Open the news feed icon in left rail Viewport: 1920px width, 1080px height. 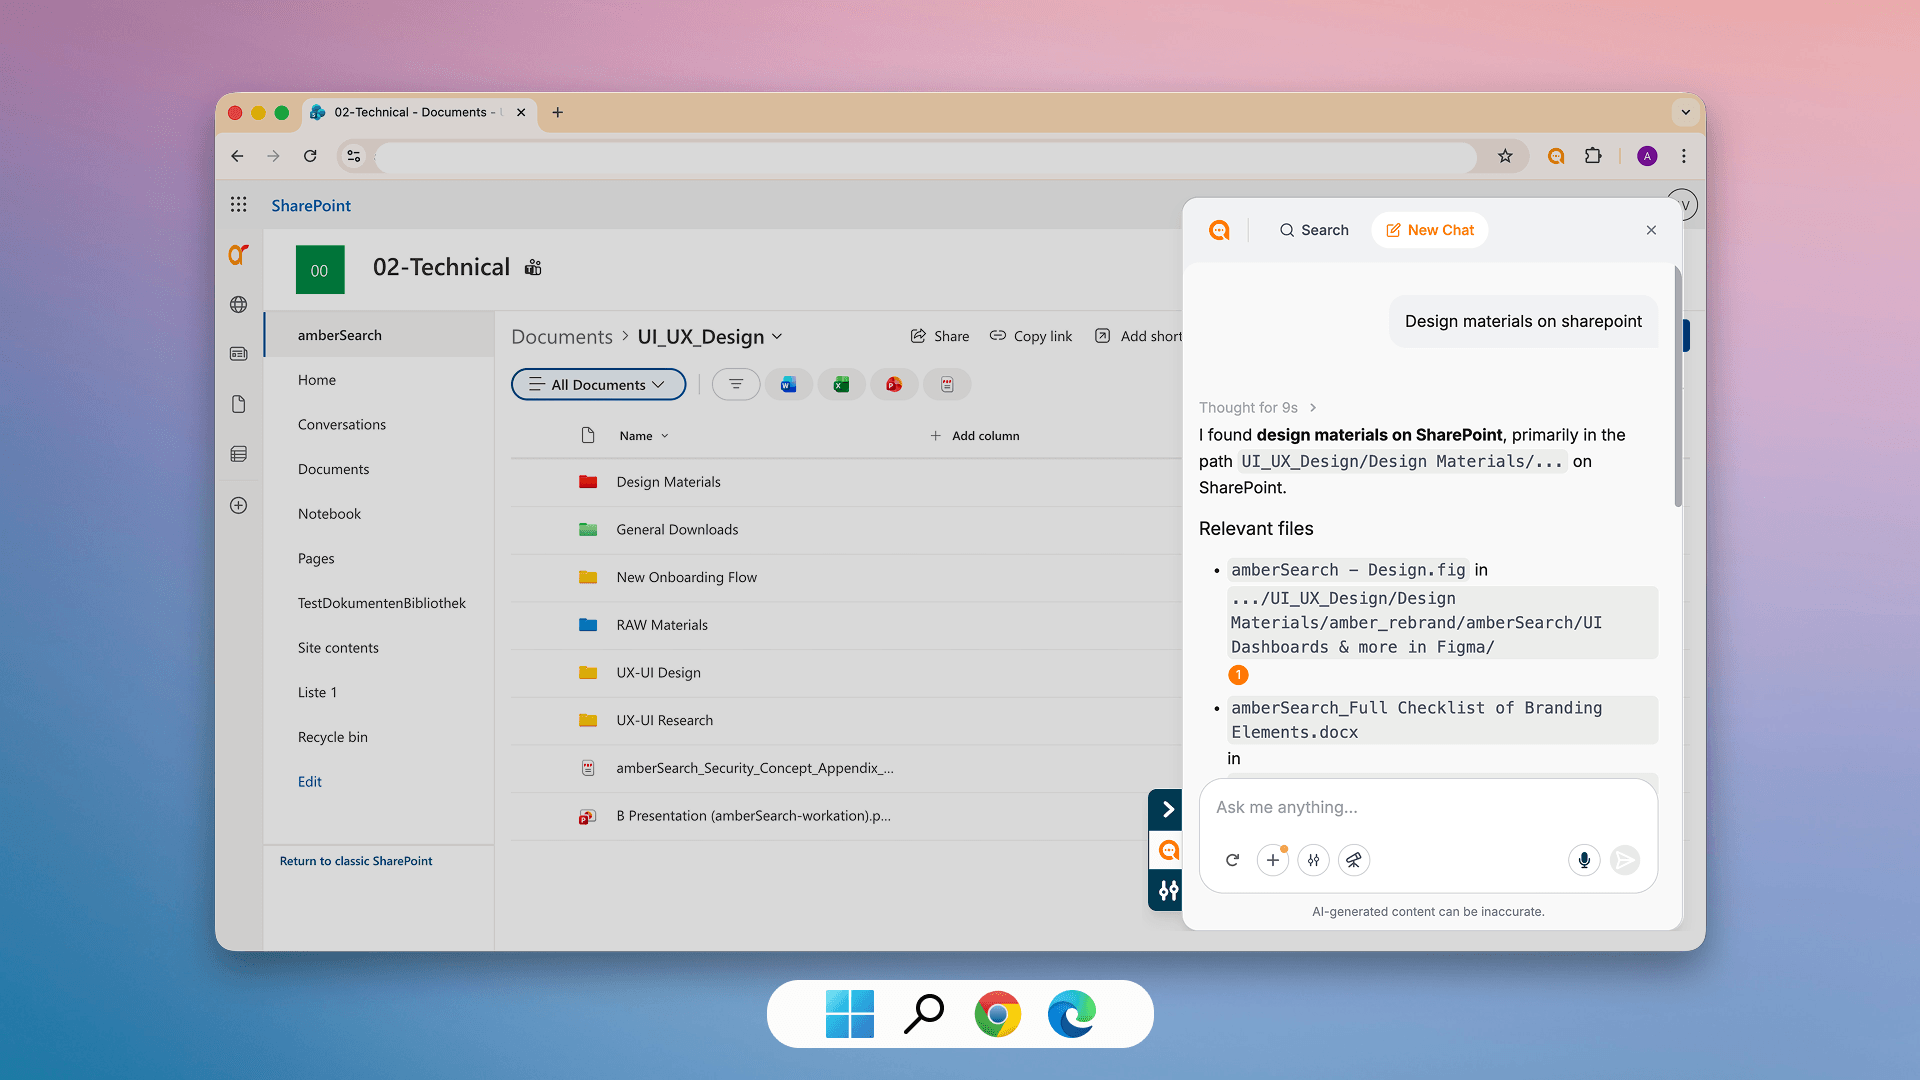(x=238, y=354)
